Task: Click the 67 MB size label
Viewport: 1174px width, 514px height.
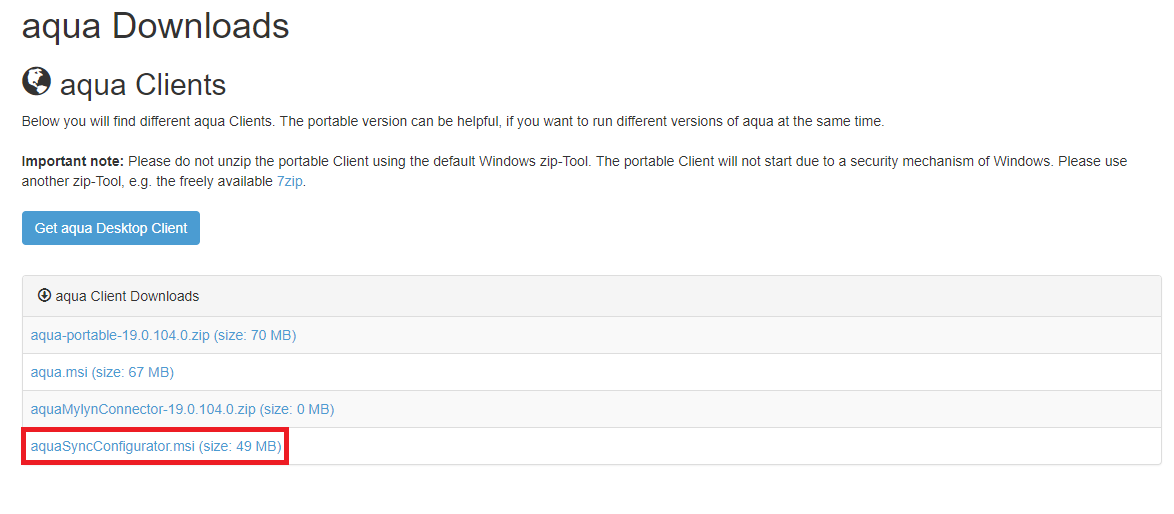Action: tap(133, 373)
